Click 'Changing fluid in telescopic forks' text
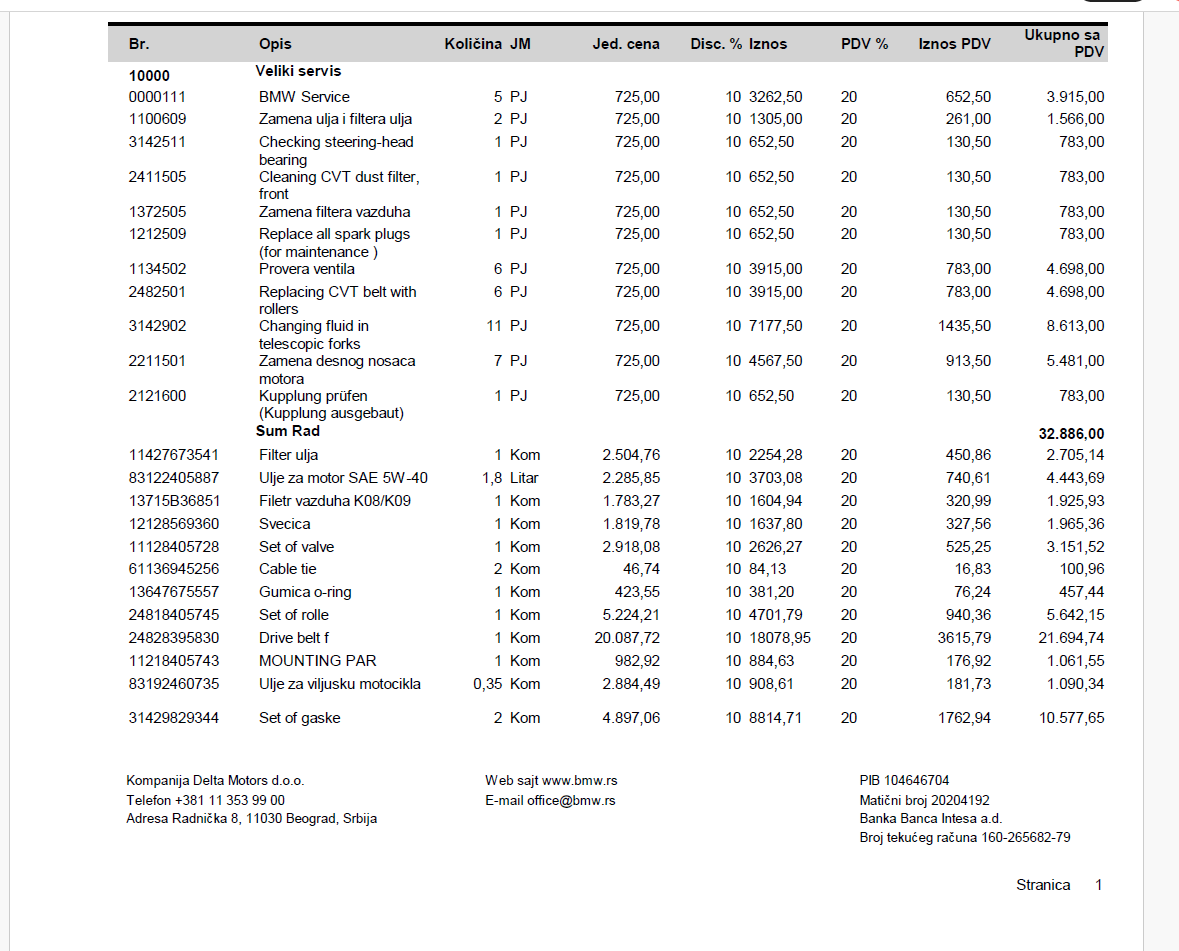 pos(314,335)
